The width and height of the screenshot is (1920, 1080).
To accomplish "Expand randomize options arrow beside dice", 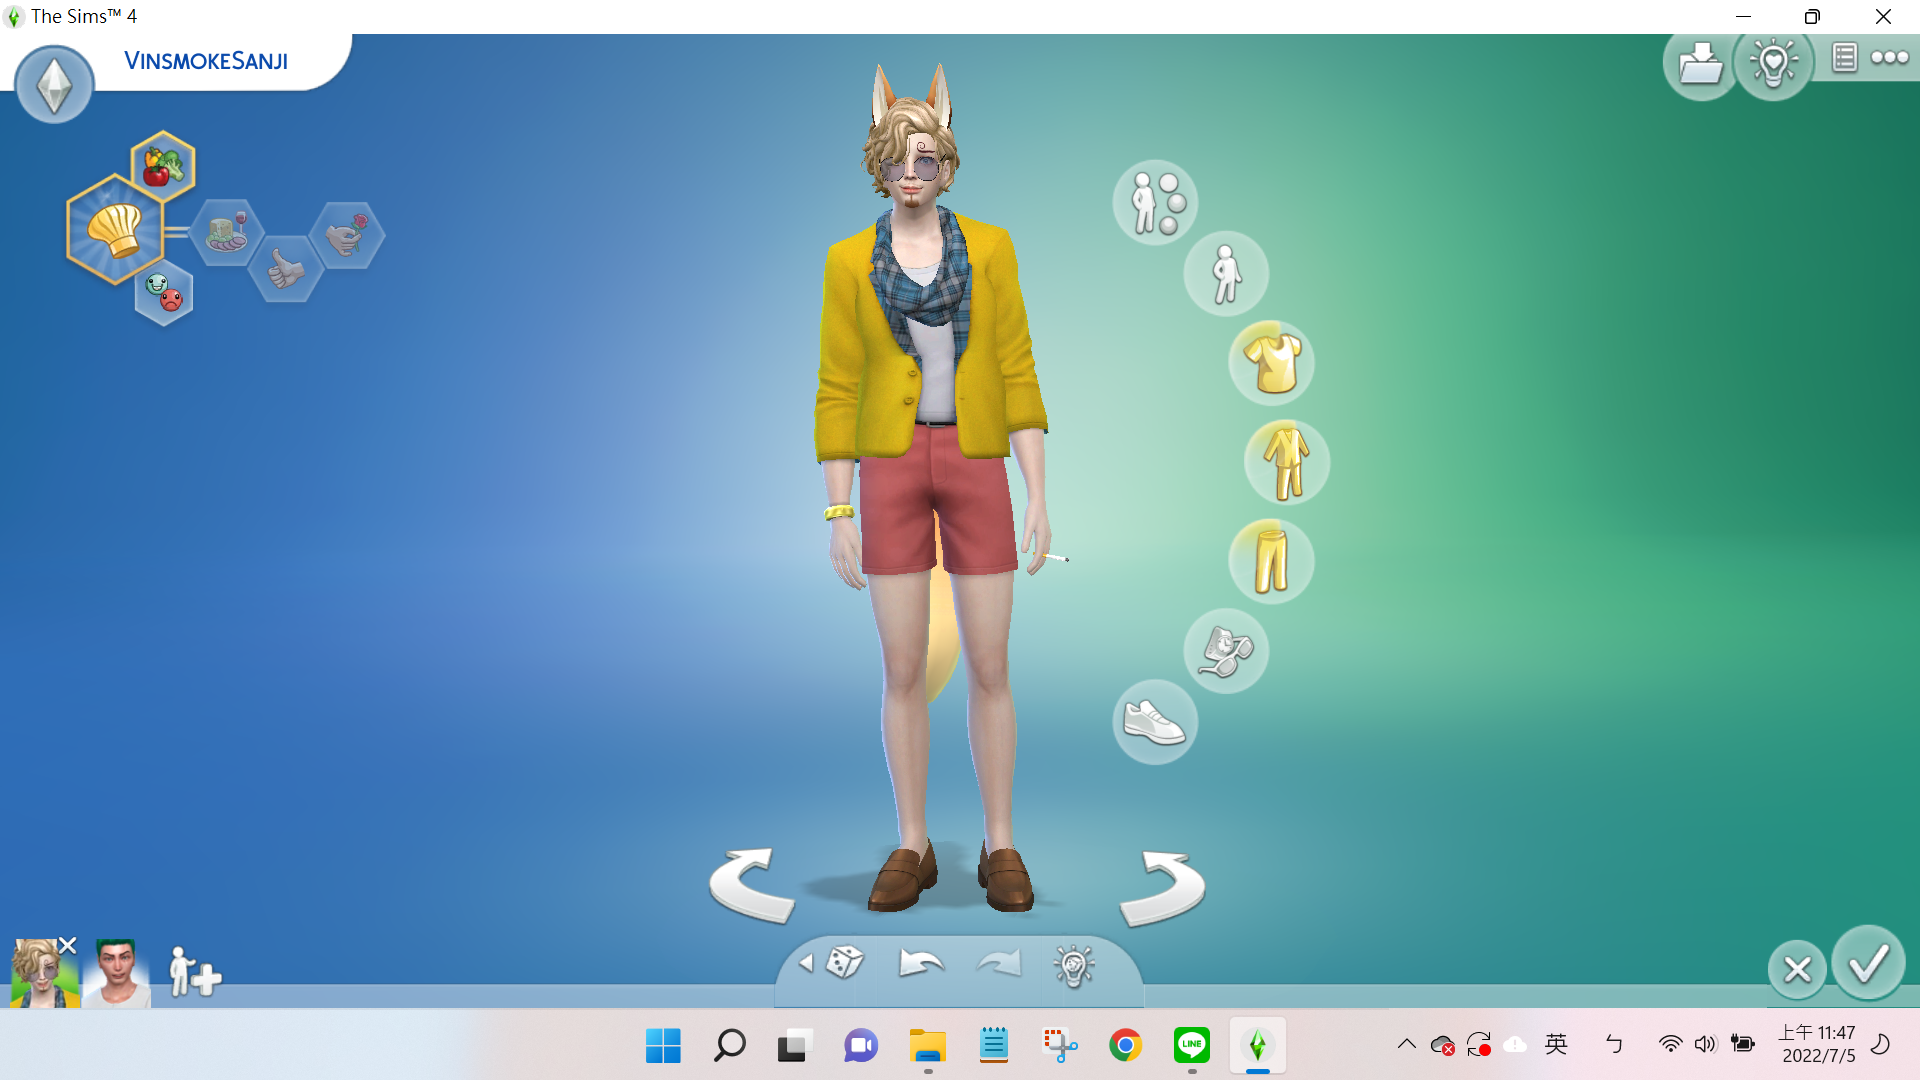I will 806,963.
